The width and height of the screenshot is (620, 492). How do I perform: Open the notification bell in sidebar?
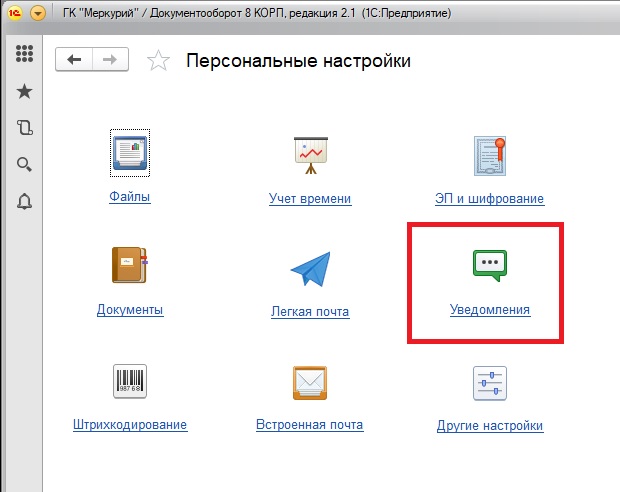click(25, 201)
